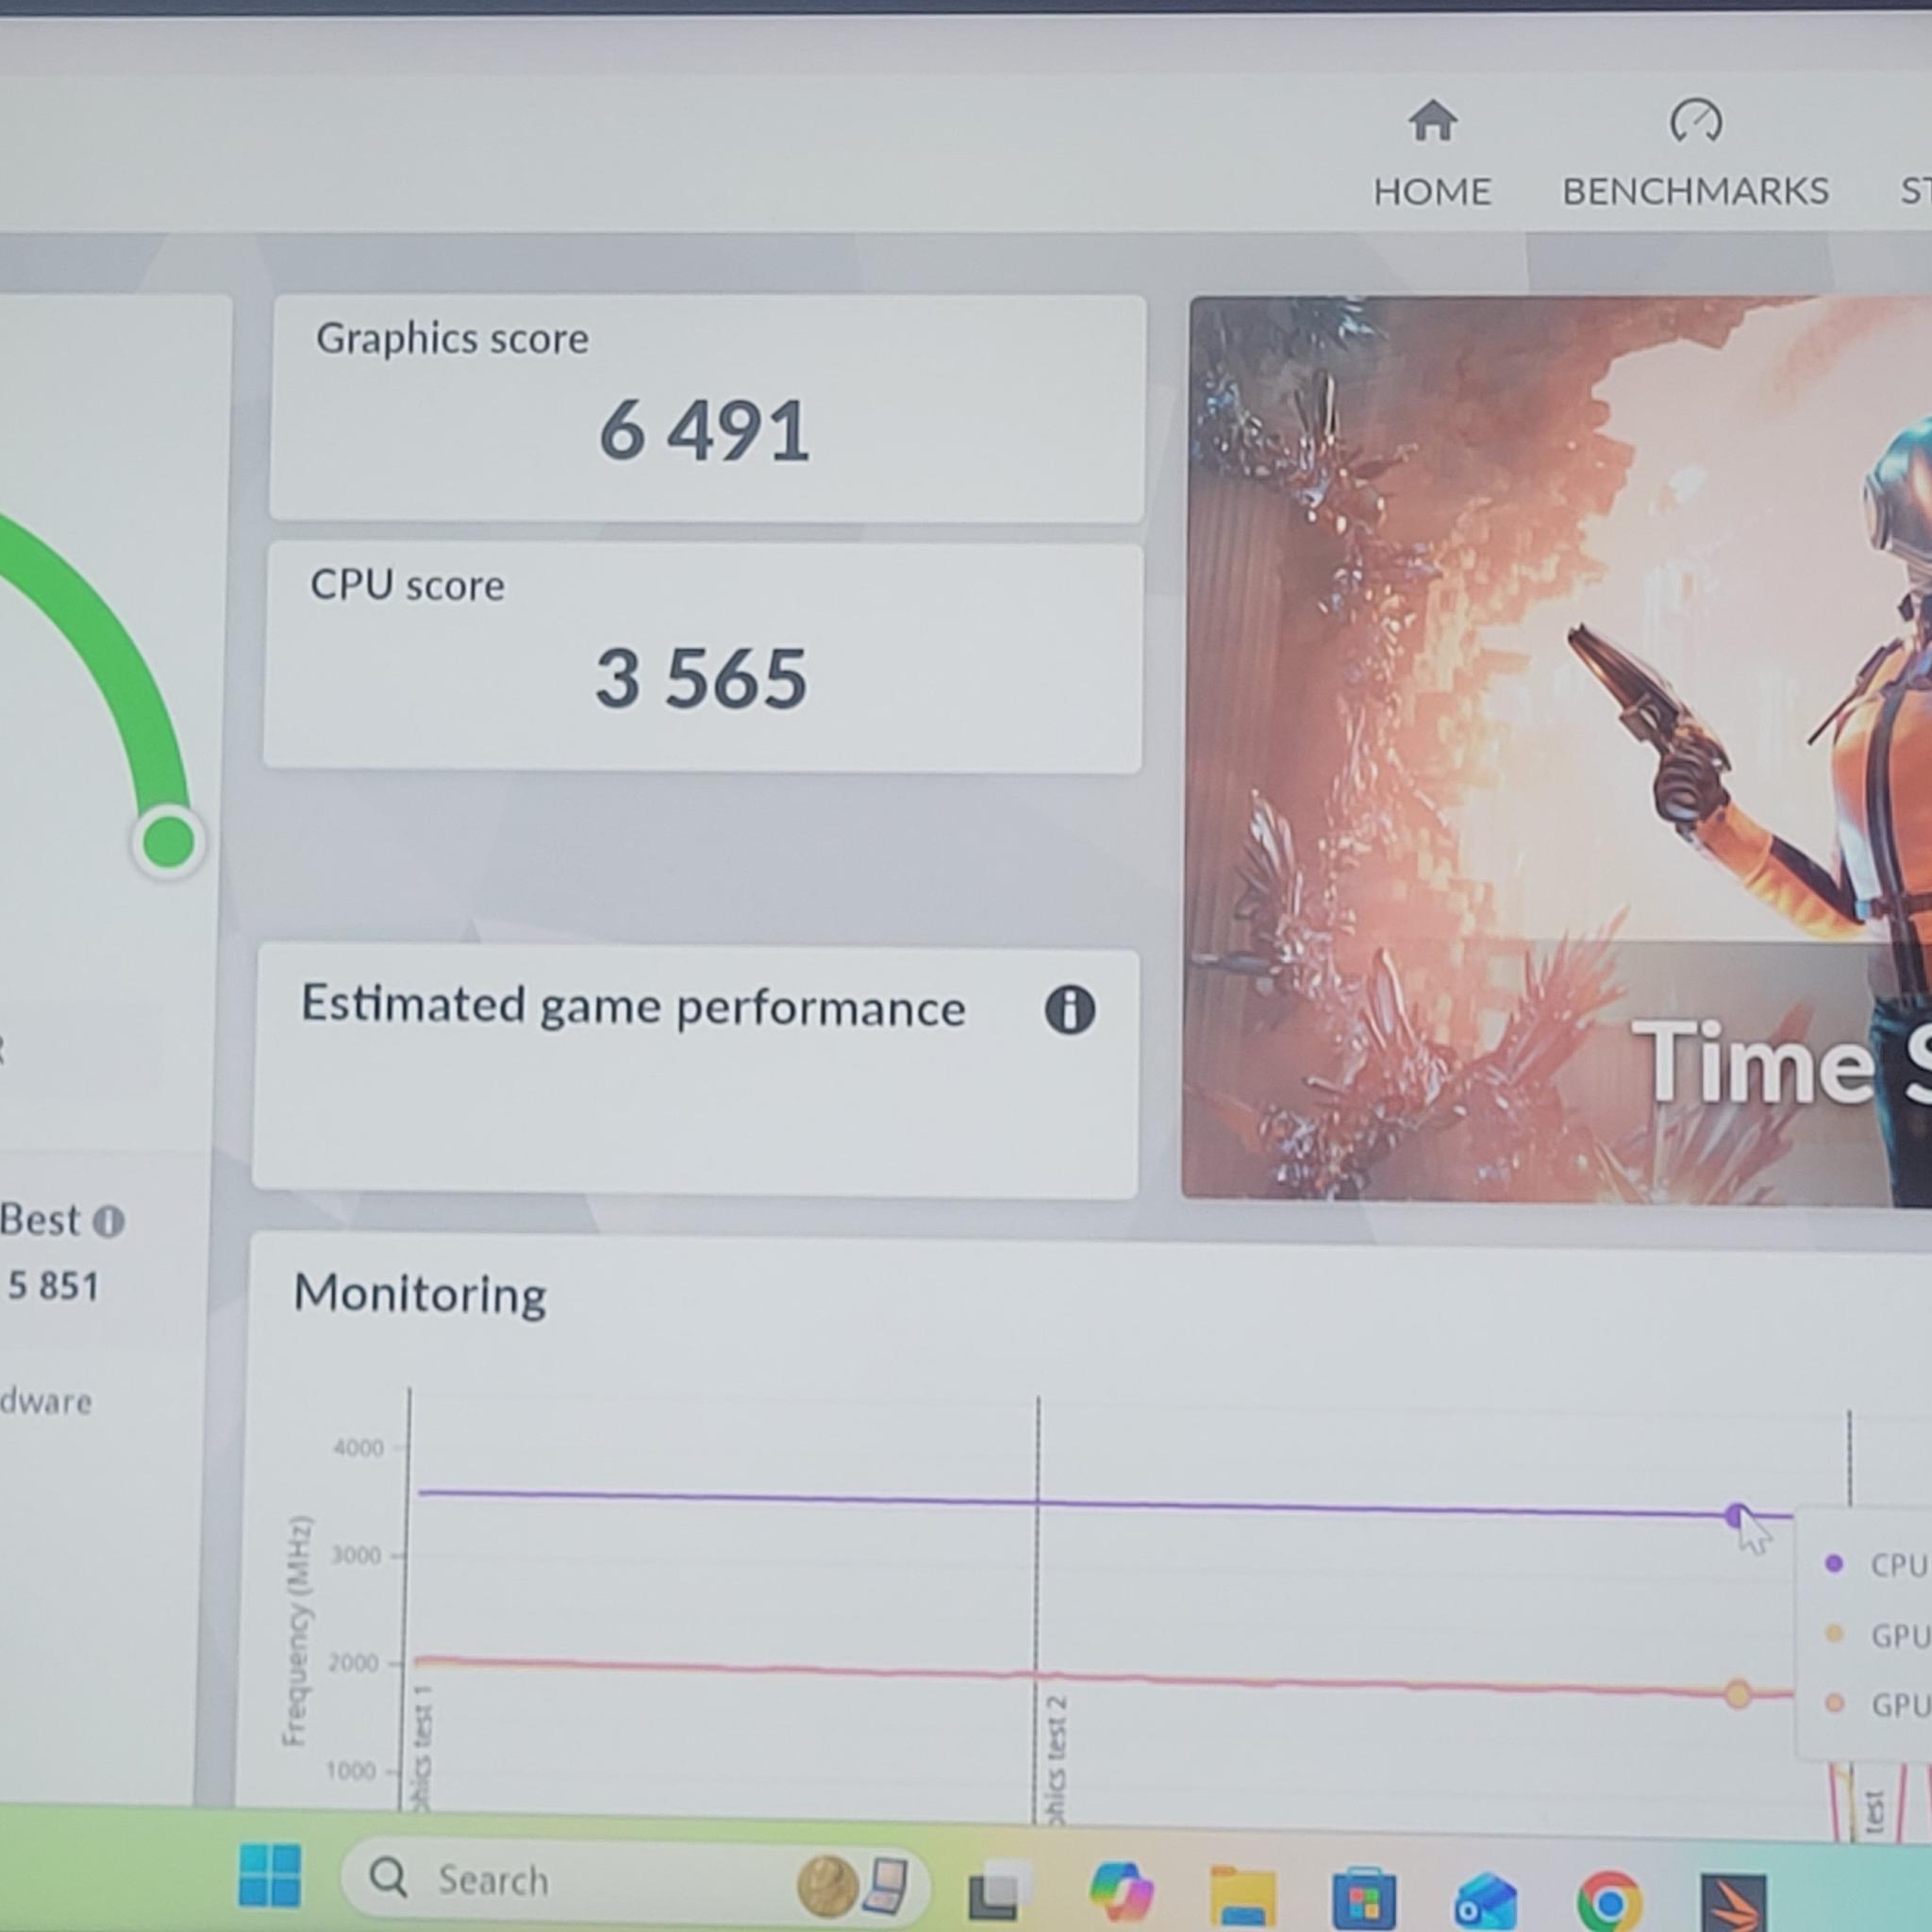
Task: Click the Best score value 5 851
Action: tap(53, 1286)
